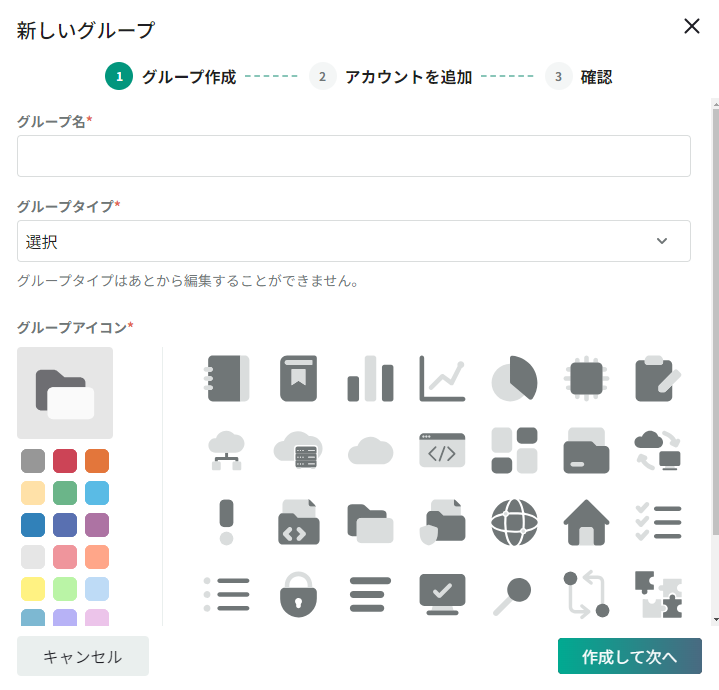Click the selected folder icon preview
719x690 pixels.
65,393
